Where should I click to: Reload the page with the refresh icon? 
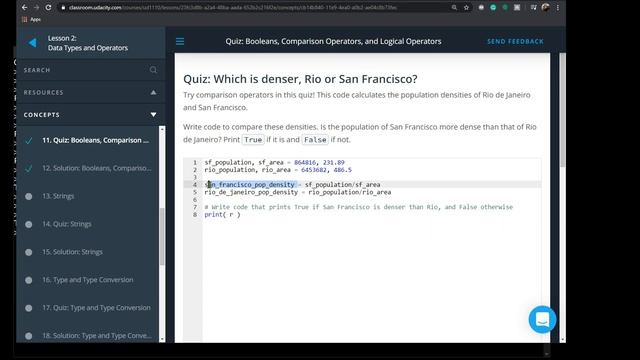tap(48, 7)
